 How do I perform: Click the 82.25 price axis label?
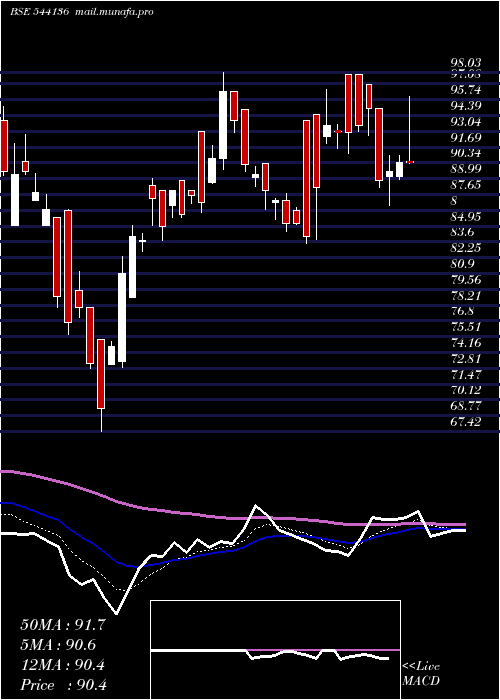click(x=465, y=248)
